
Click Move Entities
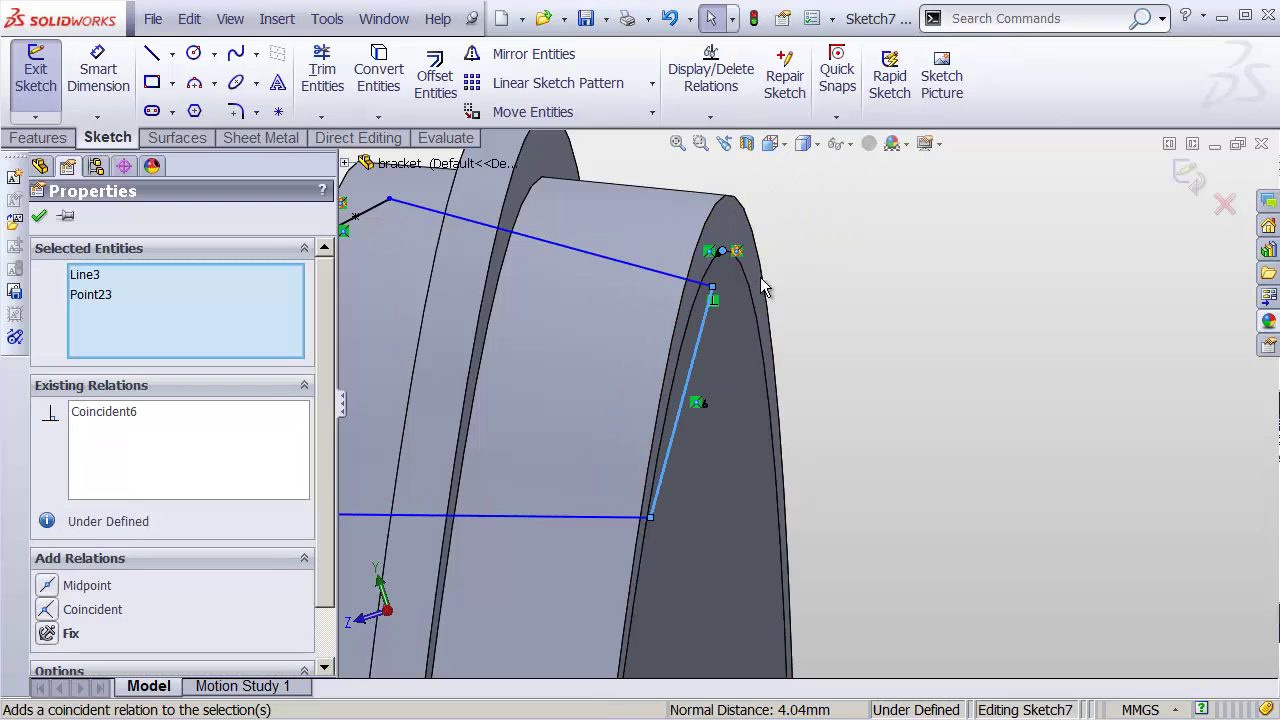tap(519, 112)
